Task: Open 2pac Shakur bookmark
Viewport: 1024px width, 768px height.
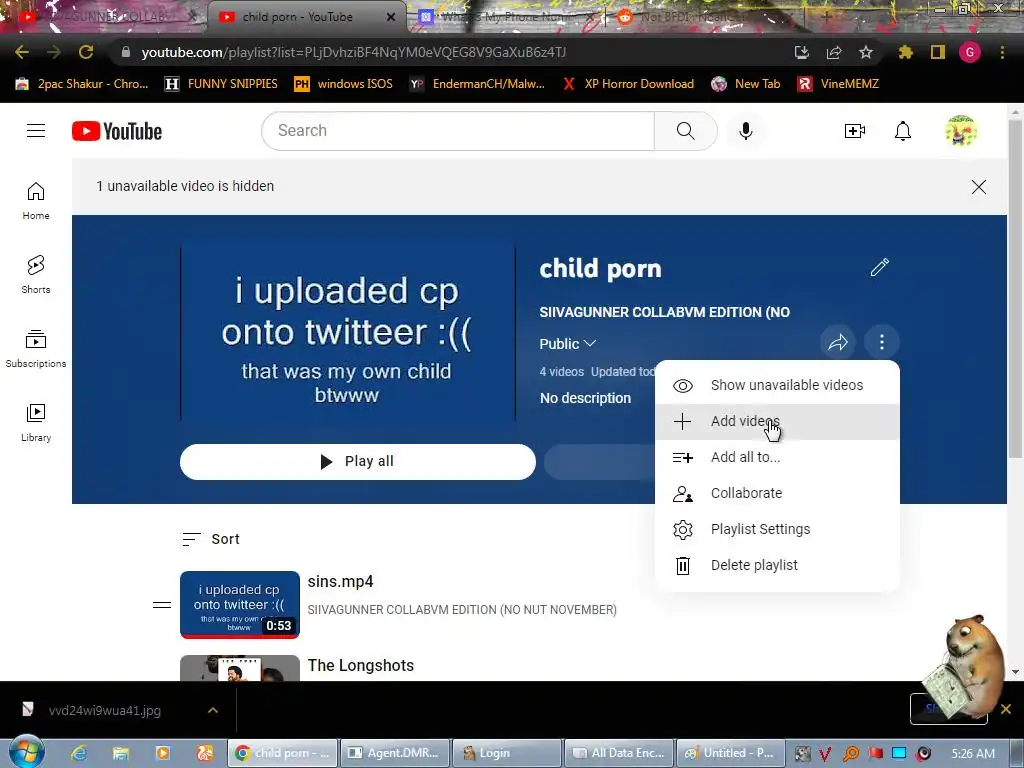Action: click(82, 84)
